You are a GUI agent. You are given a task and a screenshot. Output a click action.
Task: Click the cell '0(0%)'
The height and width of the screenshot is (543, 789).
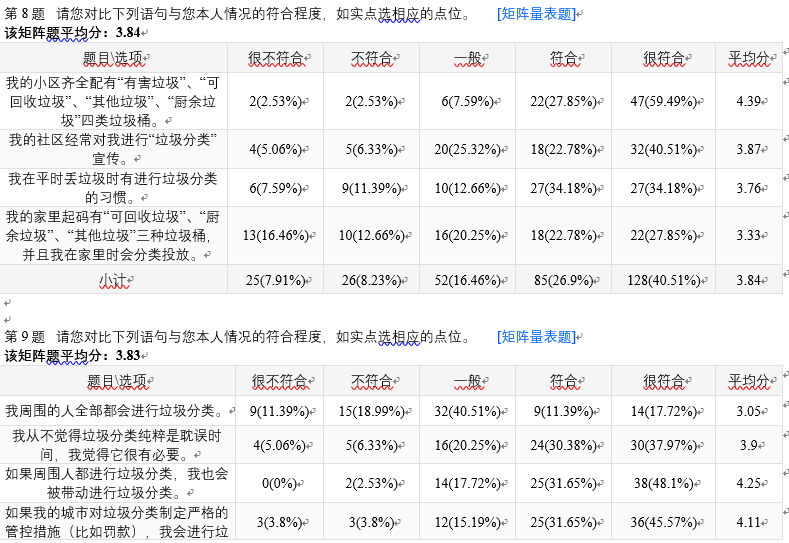279,484
